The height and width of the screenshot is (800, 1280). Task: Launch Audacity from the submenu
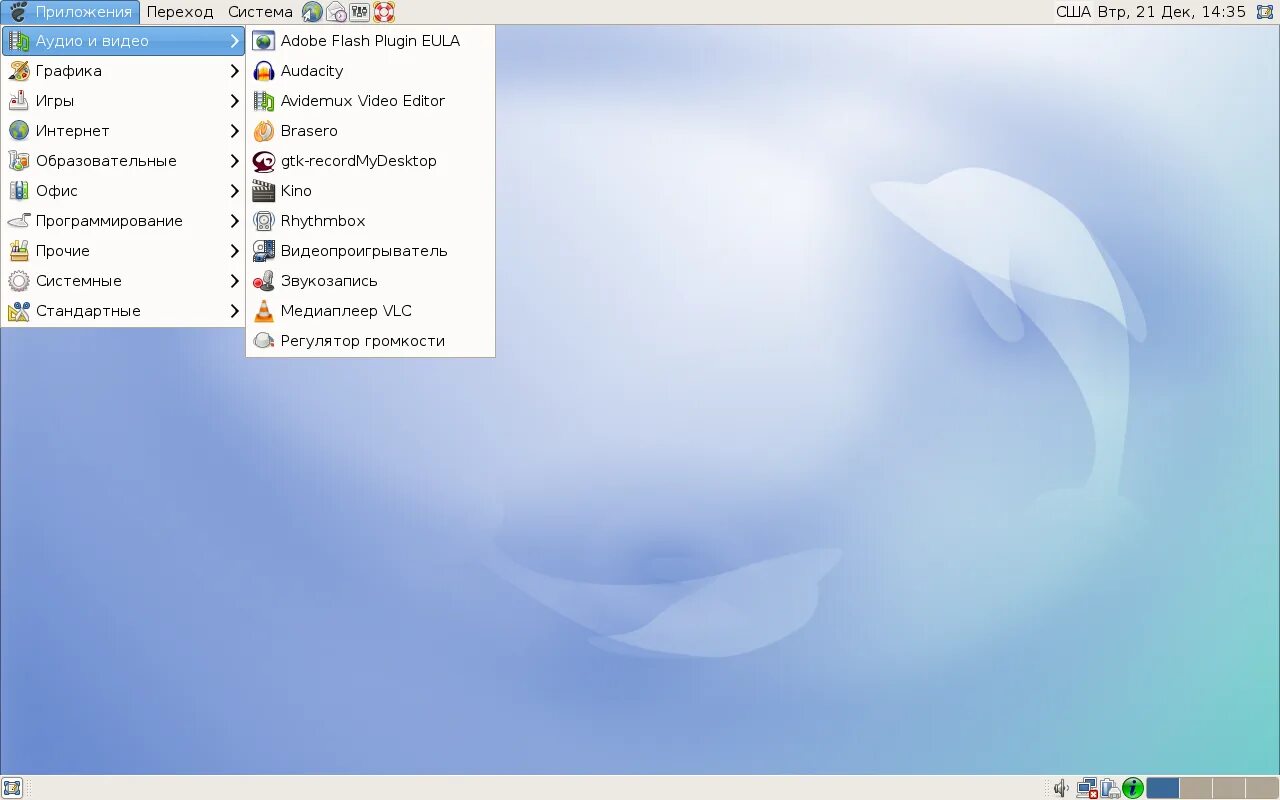370,71
